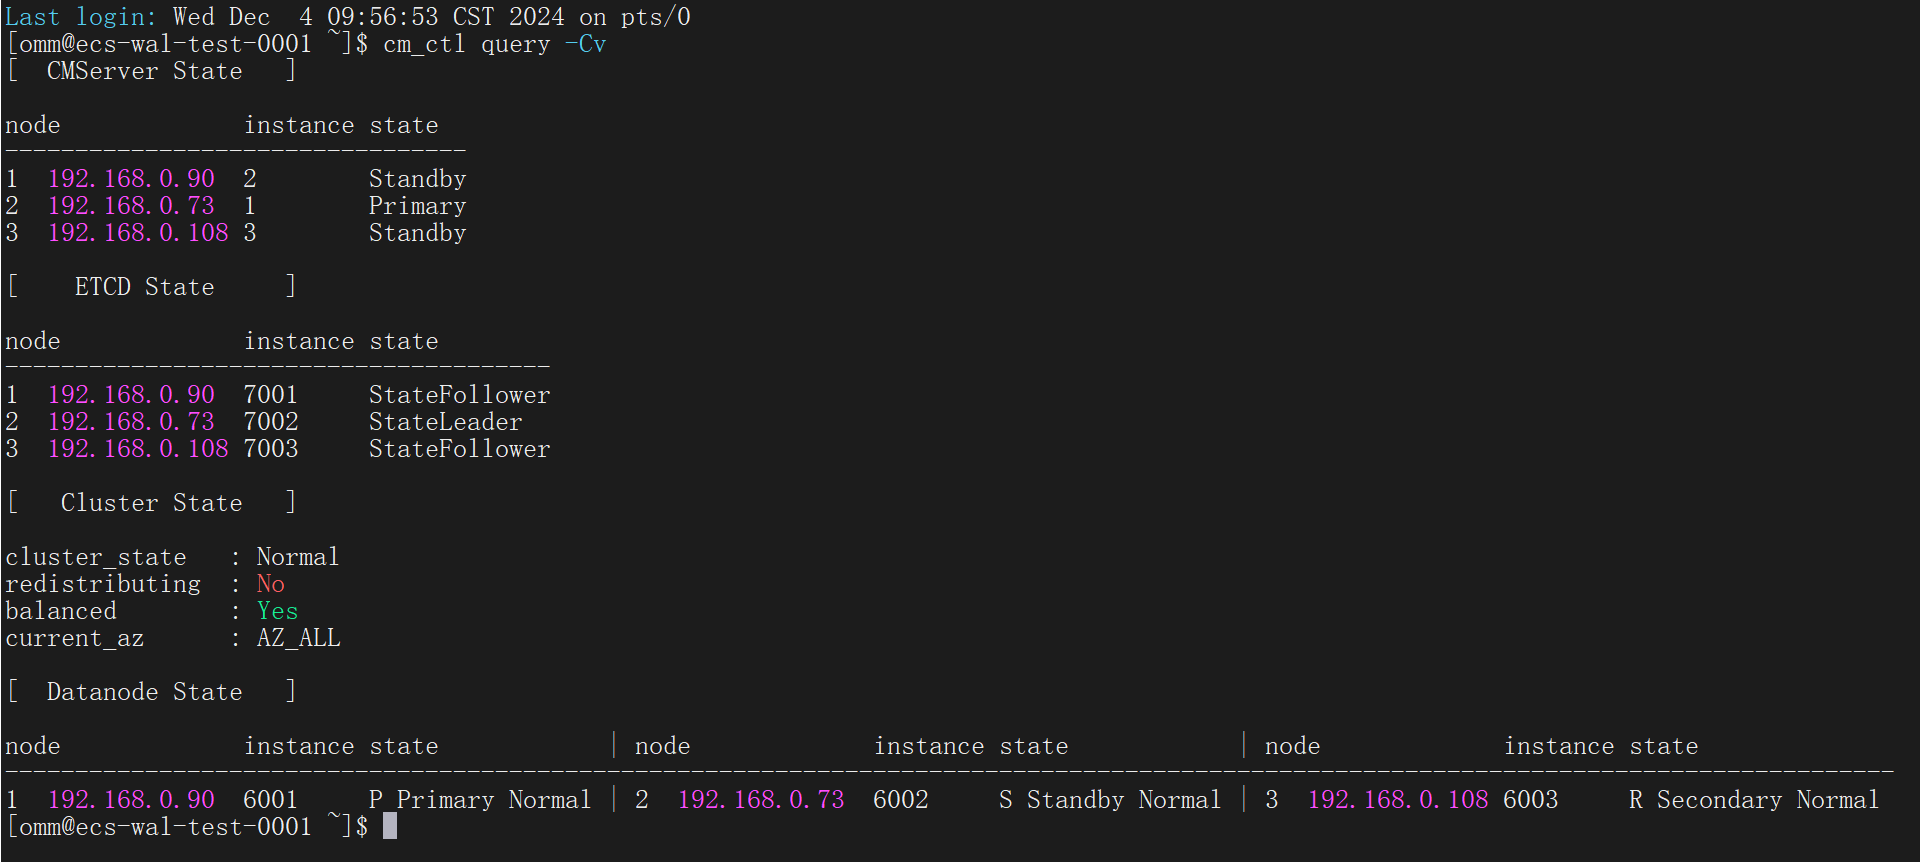Click the S Standby Normal datanode state
The image size is (1920, 862).
click(1109, 800)
